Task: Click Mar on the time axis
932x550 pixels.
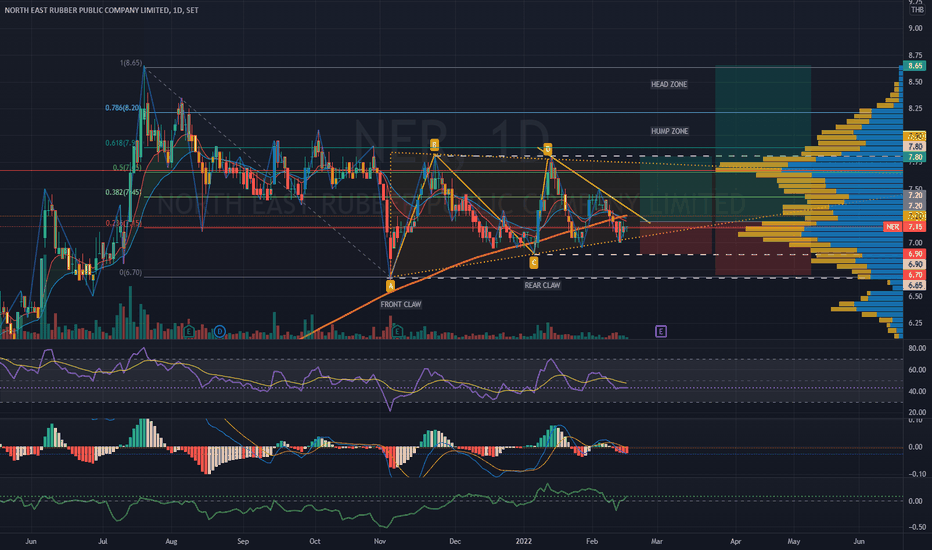Action: click(656, 541)
